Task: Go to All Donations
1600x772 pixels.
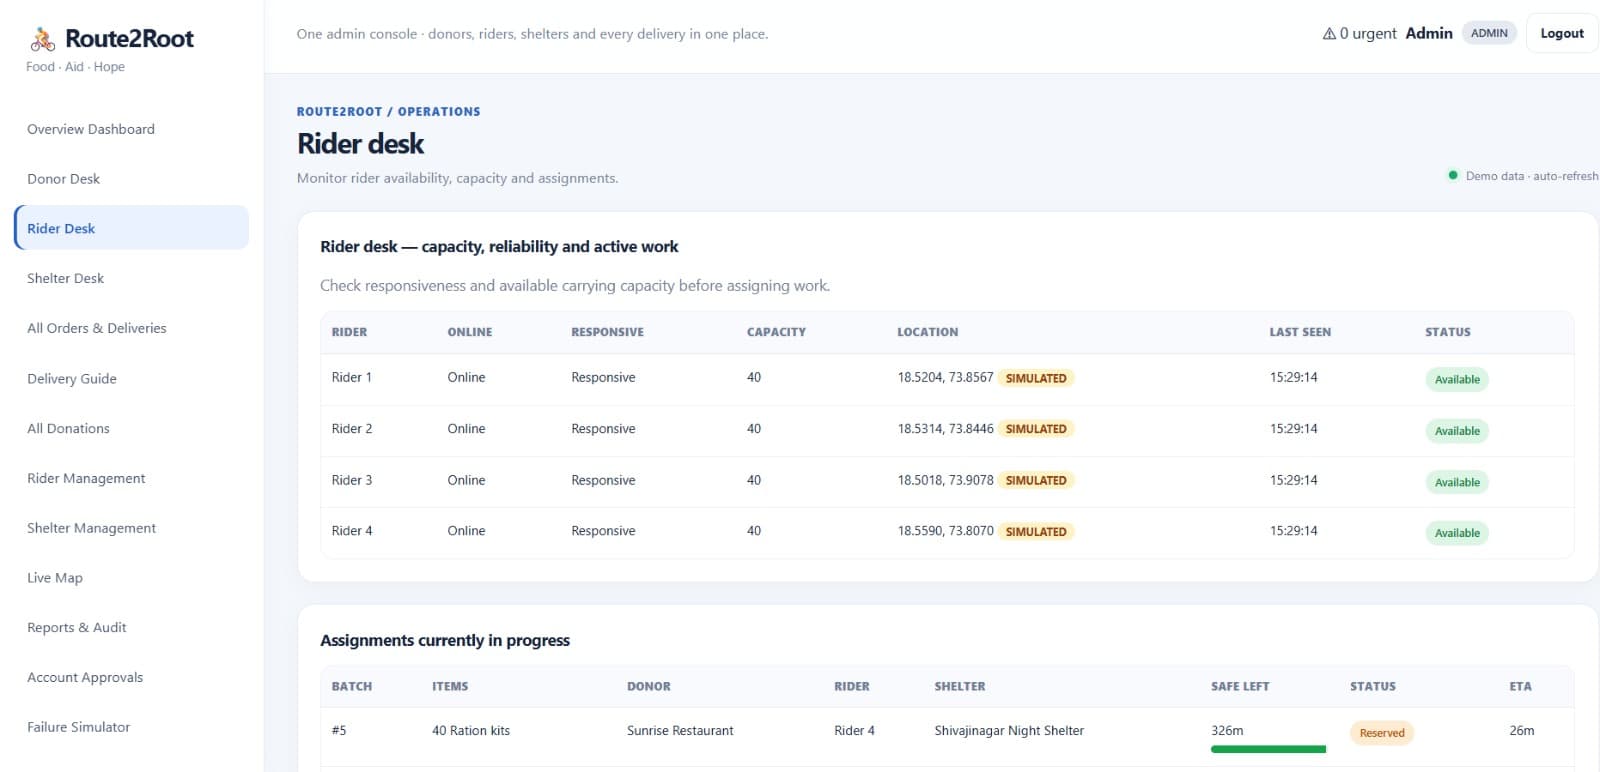Action: coord(68,428)
